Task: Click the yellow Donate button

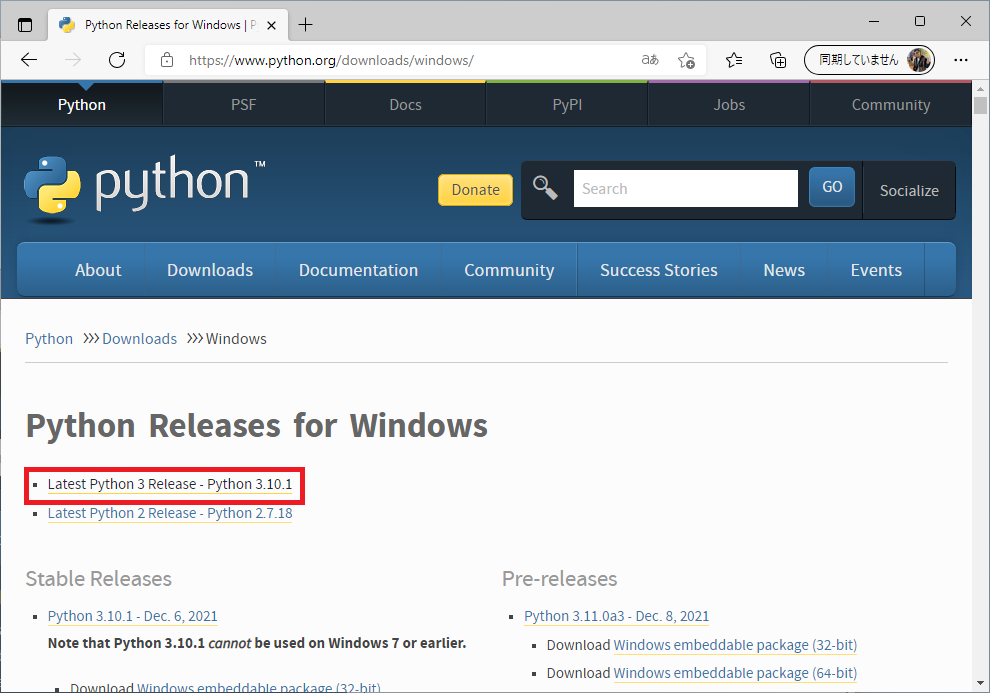Action: (x=475, y=189)
